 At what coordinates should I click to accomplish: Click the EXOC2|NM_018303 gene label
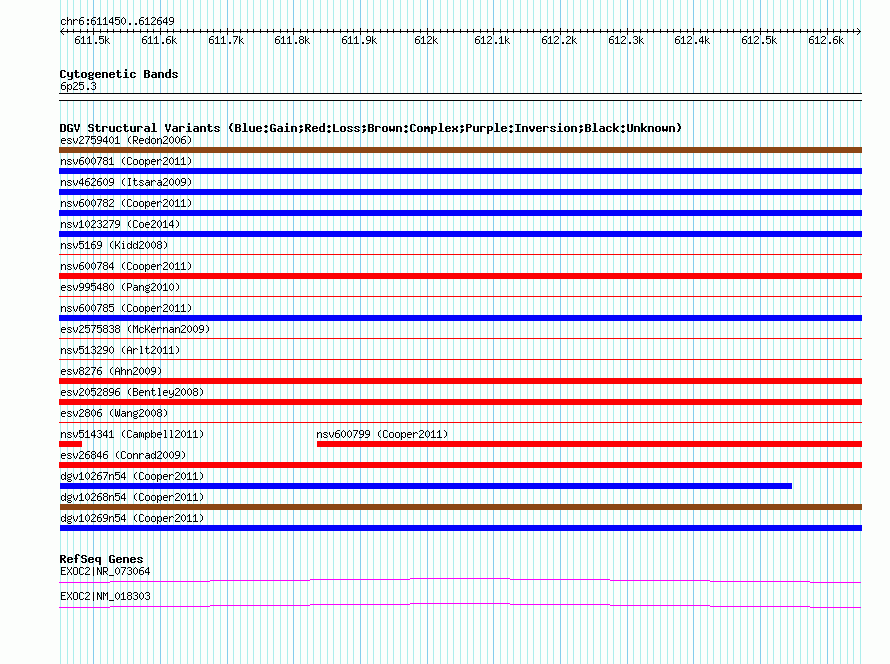pos(105,596)
